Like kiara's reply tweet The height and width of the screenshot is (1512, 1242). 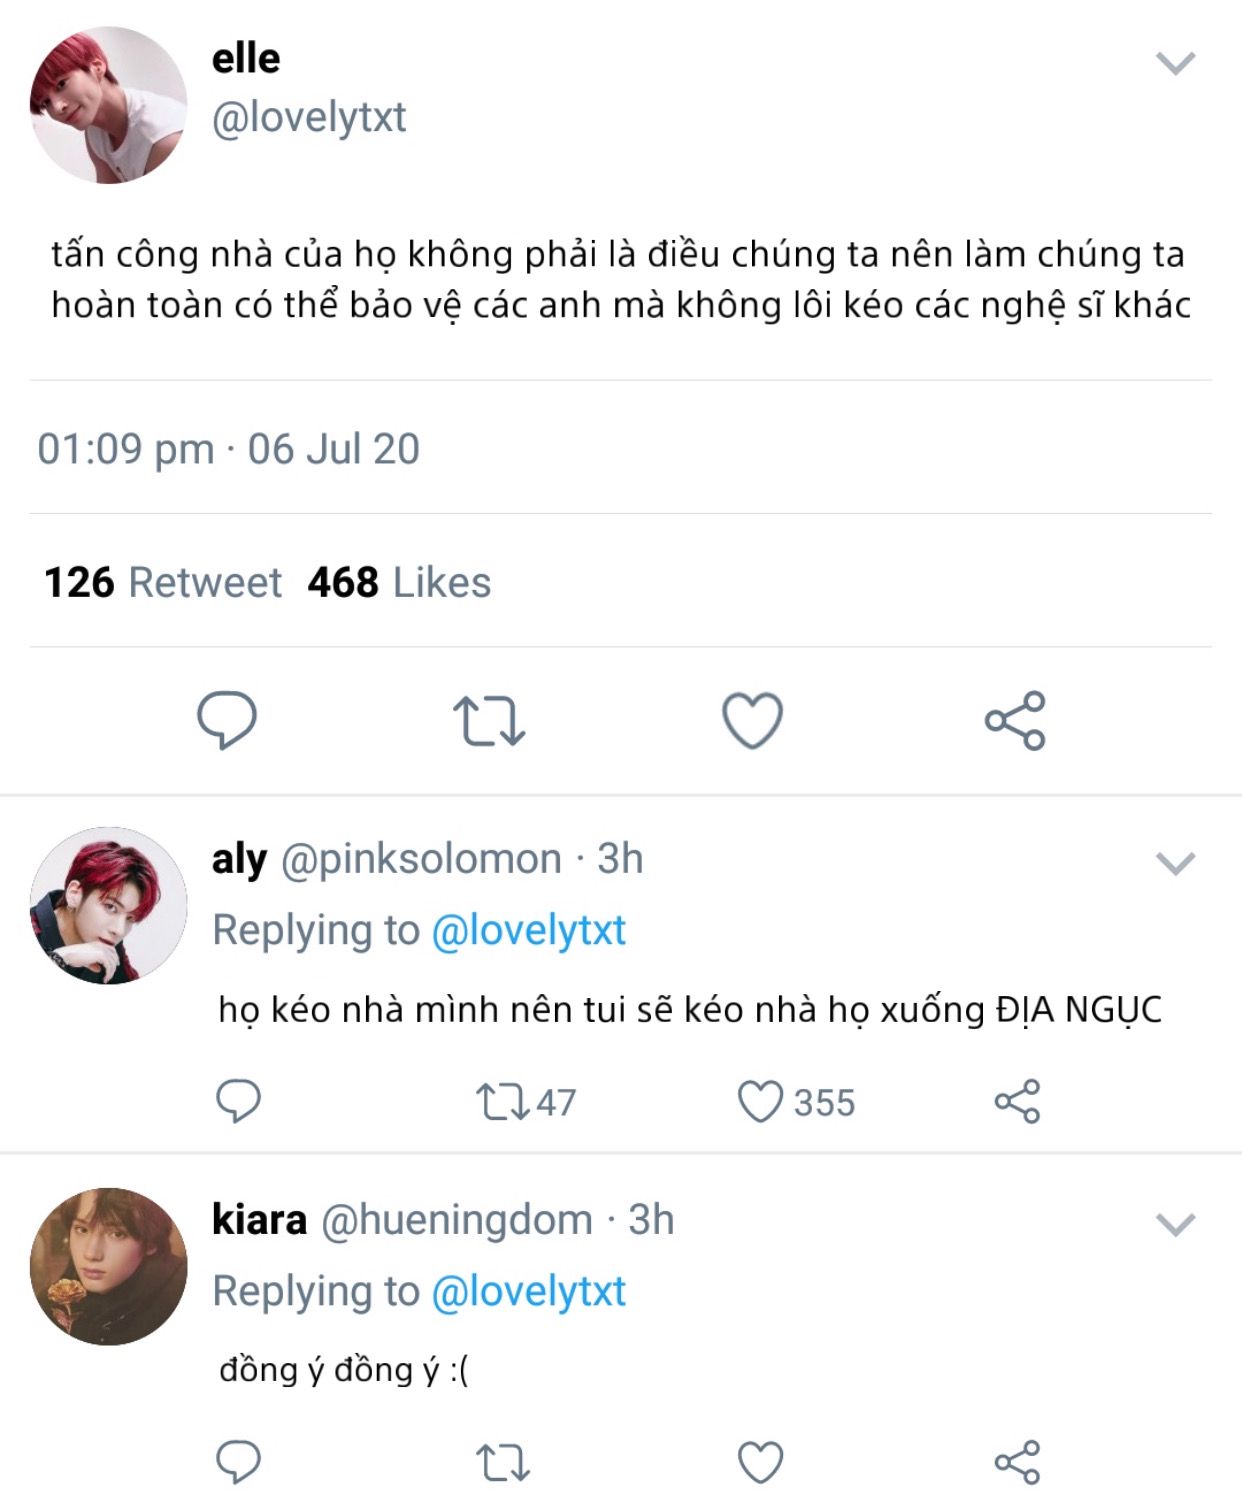click(760, 1463)
